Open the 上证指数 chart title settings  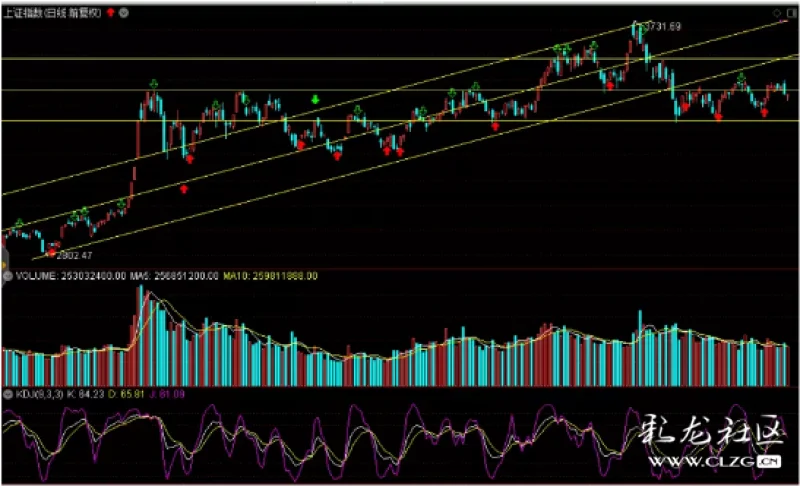(52, 11)
